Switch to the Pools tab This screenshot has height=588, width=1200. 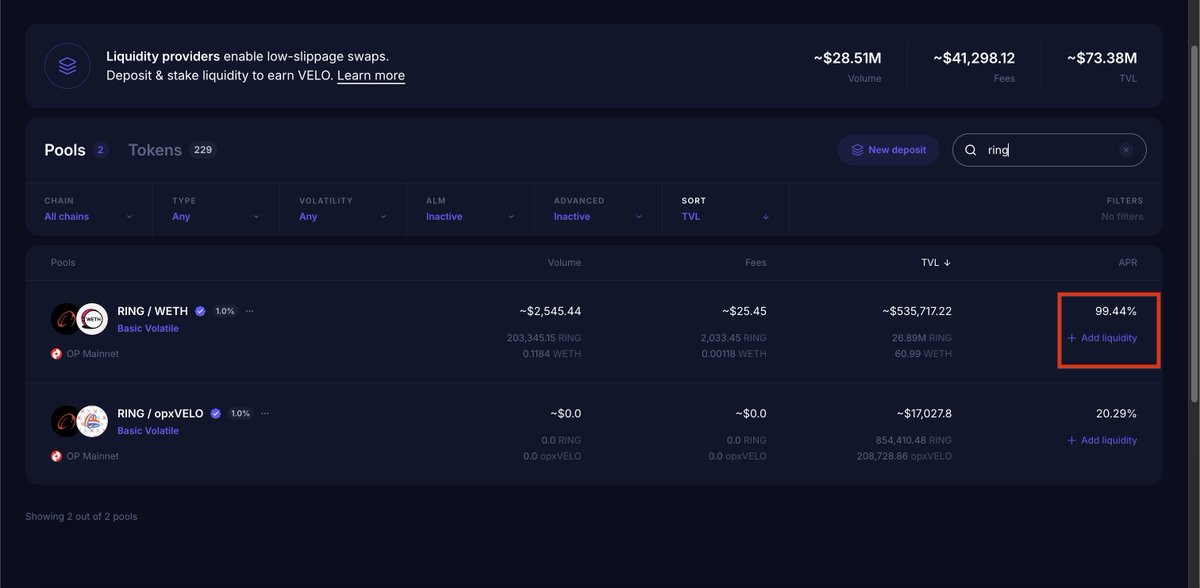click(x=65, y=150)
